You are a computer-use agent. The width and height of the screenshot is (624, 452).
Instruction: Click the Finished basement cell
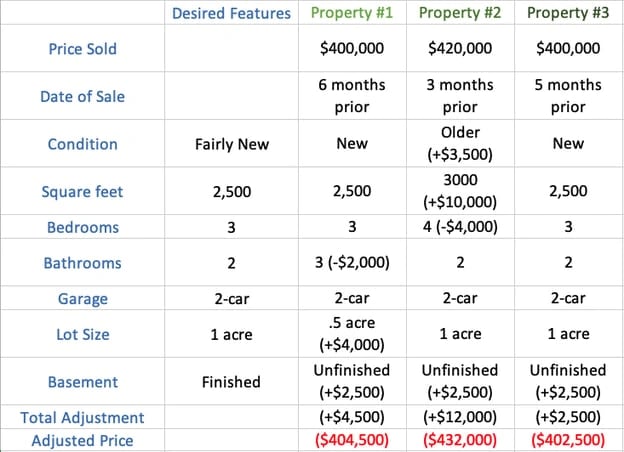(231, 382)
